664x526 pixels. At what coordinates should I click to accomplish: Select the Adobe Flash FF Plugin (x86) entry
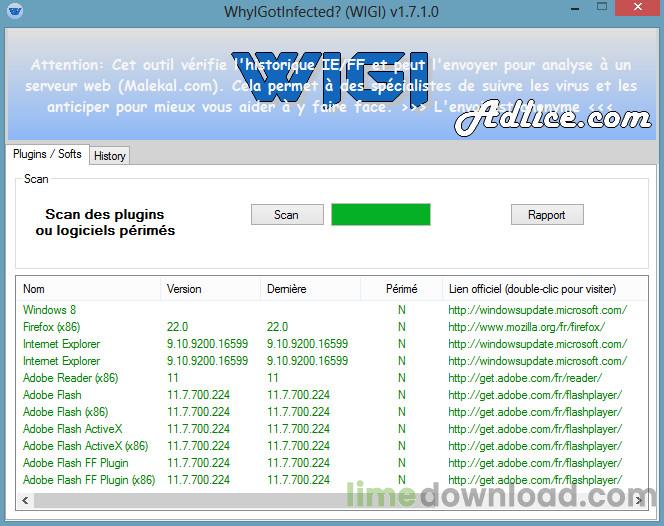click(89, 480)
